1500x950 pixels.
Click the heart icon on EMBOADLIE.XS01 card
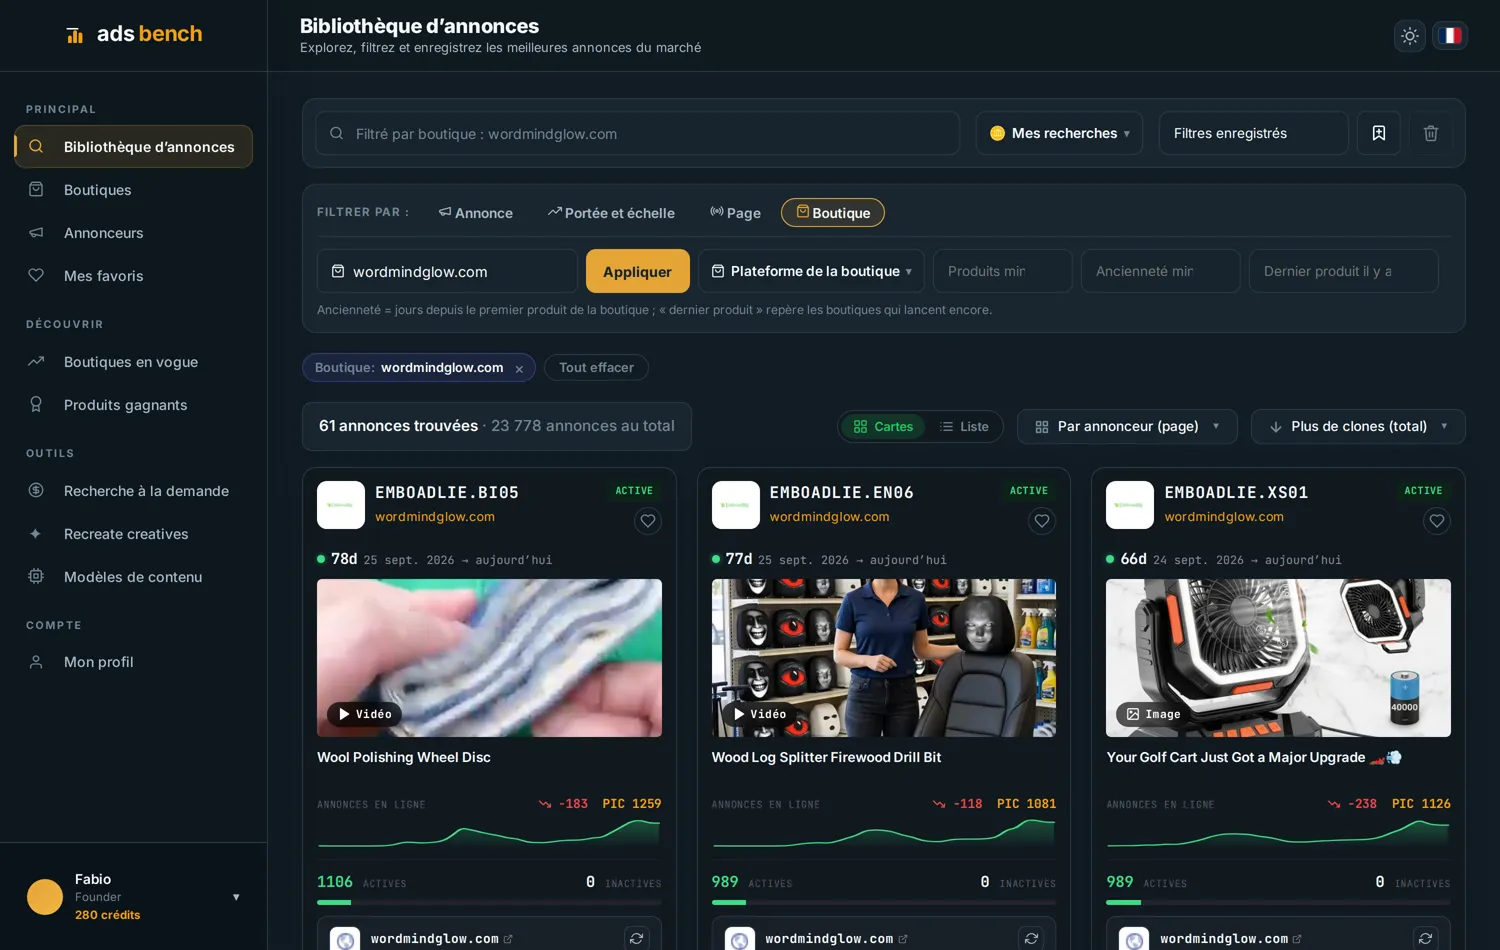point(1437,521)
